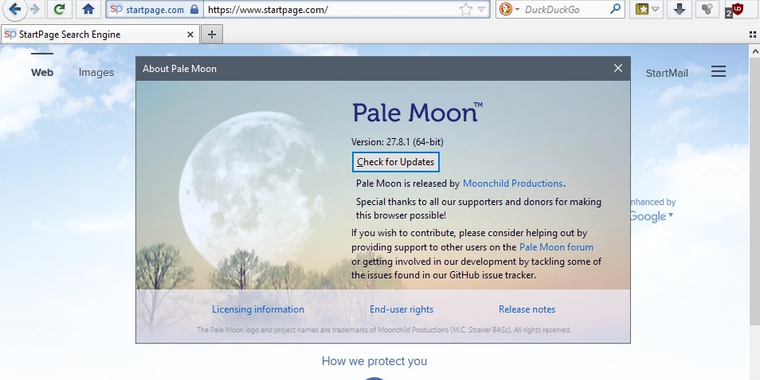
Task: Click the Version: 27.8.1 (64-bit) text
Action: pyautogui.click(x=397, y=142)
